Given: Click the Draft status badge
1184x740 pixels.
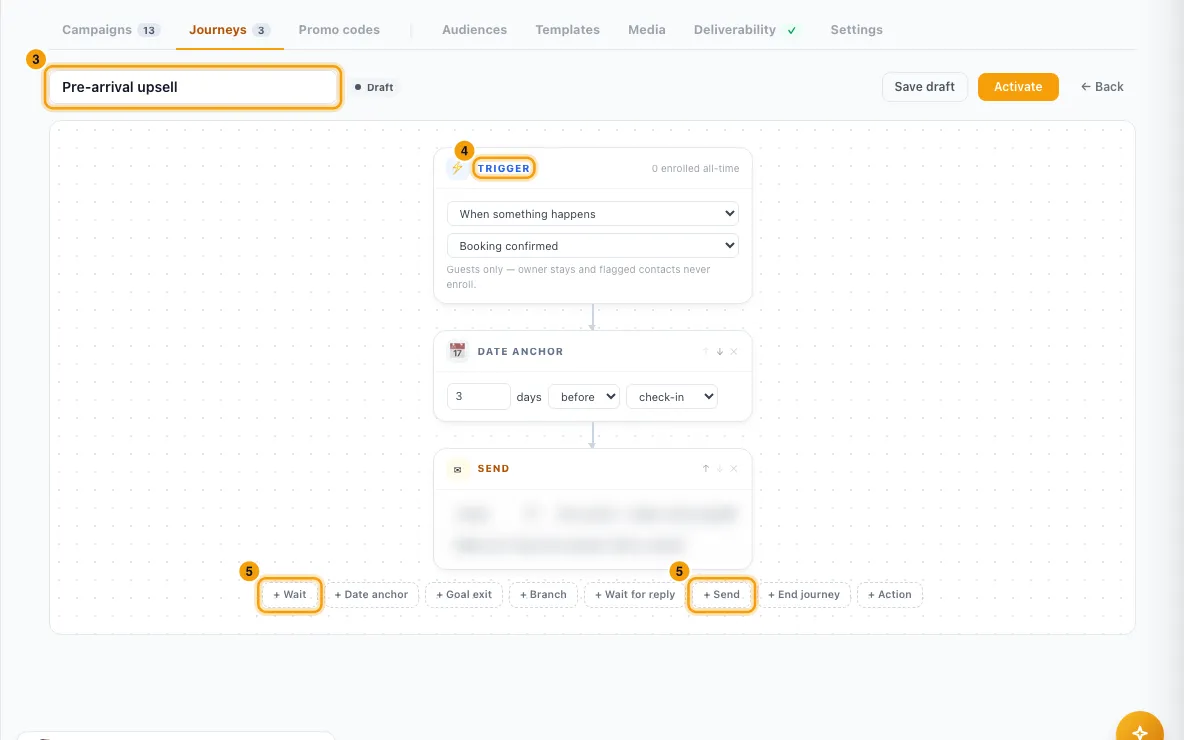Looking at the screenshot, I should coord(375,87).
